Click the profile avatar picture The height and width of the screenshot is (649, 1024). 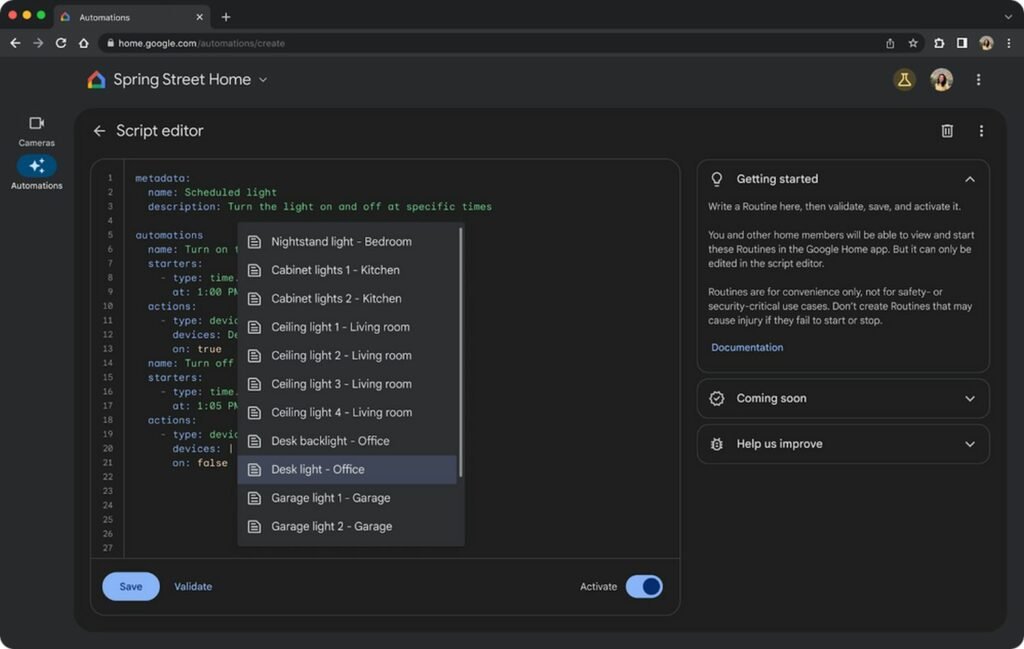coord(941,79)
